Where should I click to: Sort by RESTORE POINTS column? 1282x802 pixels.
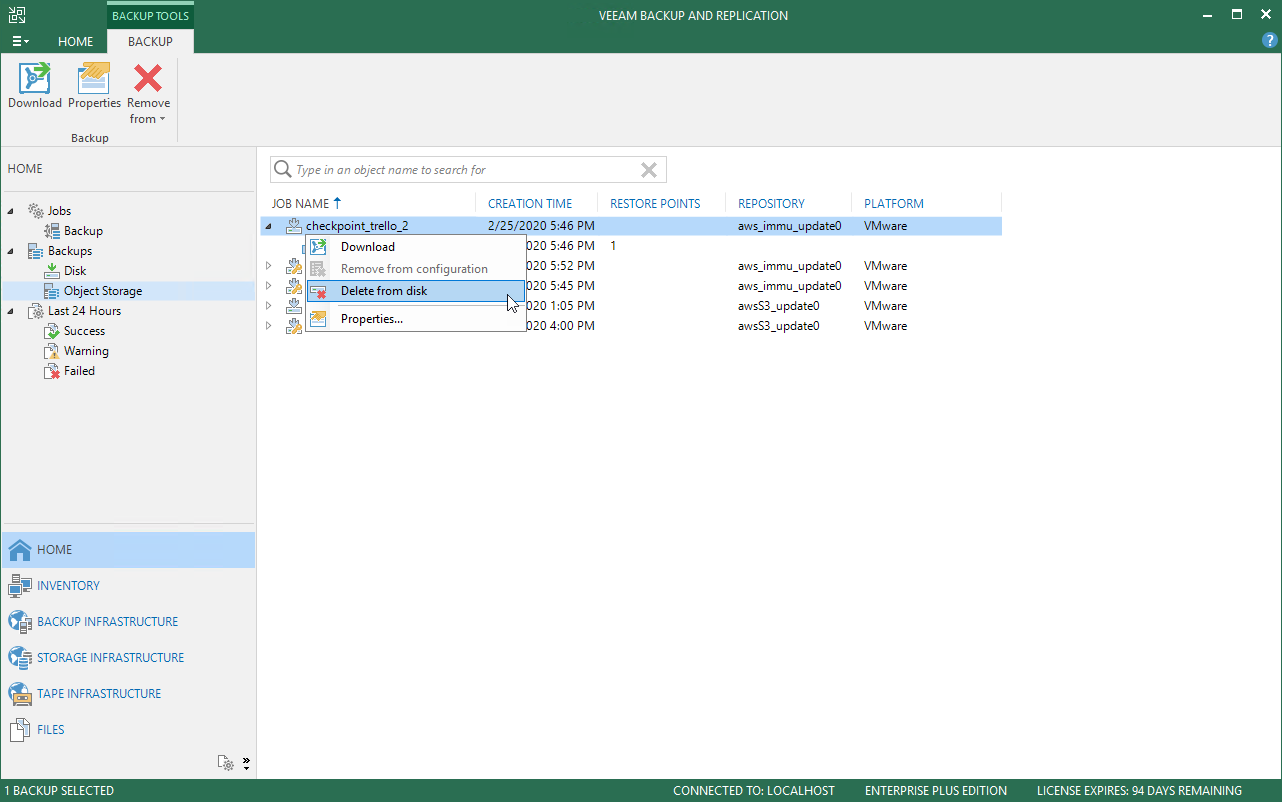(x=655, y=204)
